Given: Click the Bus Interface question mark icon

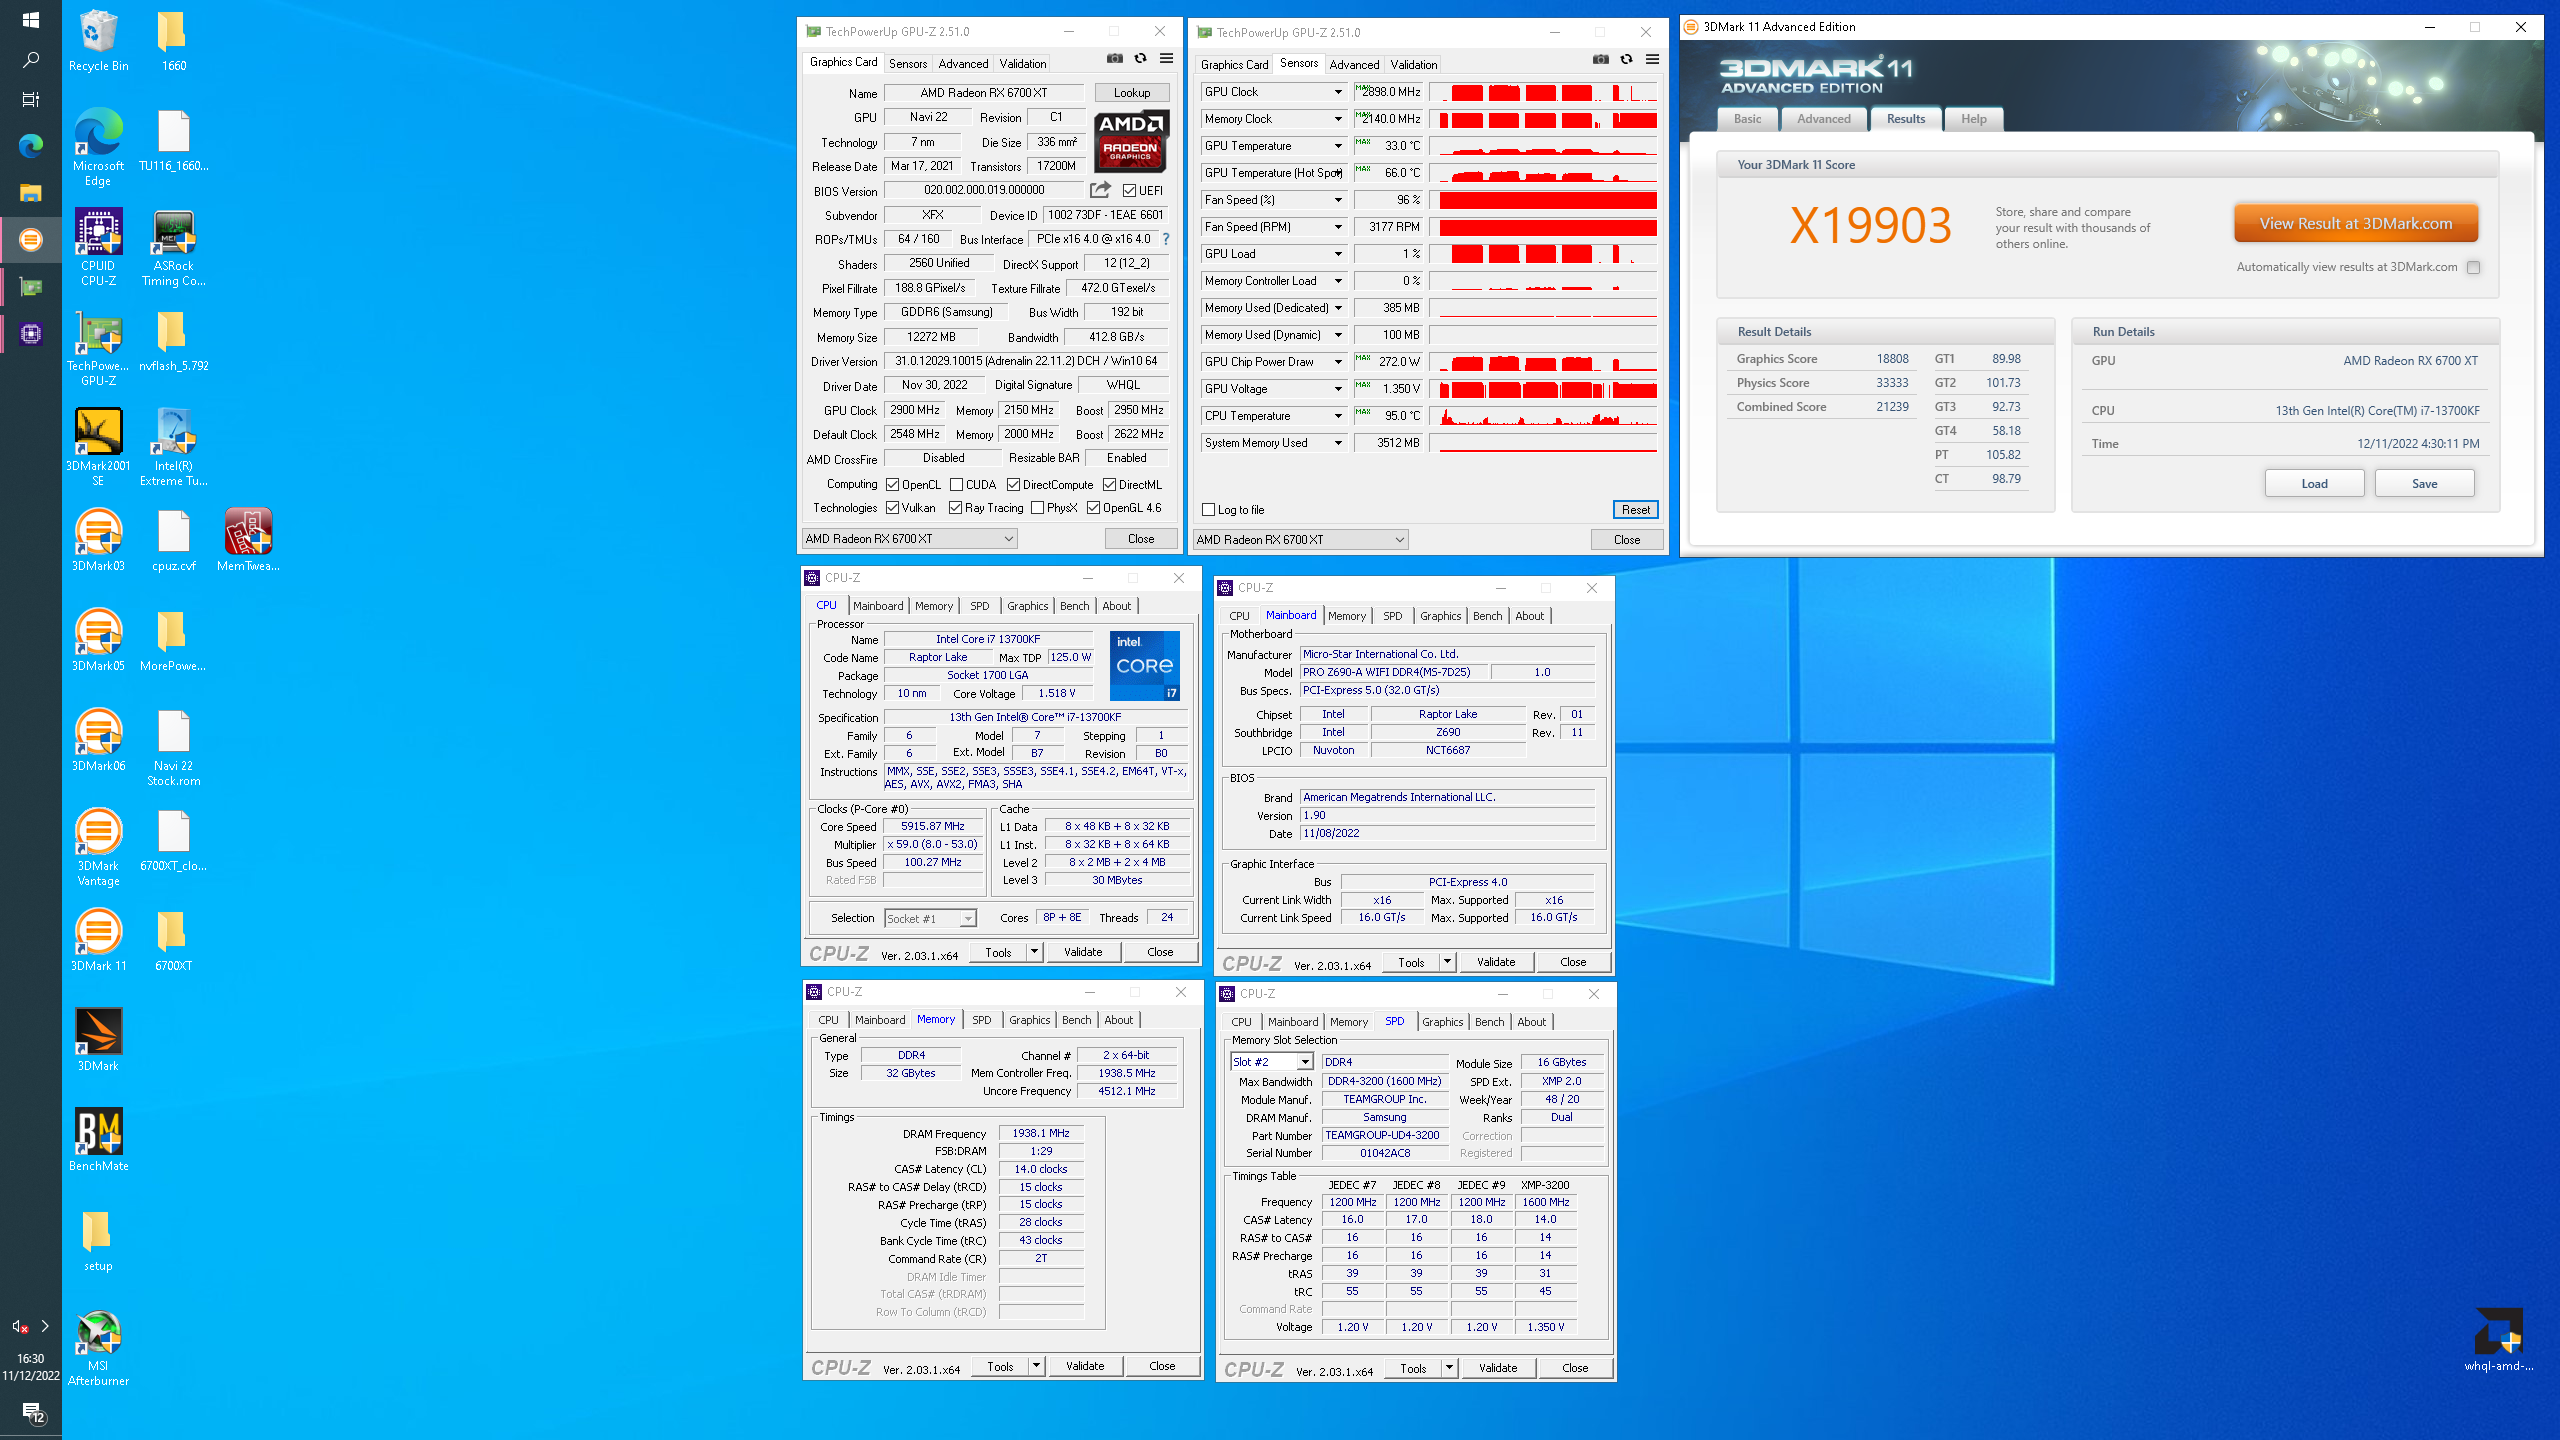Looking at the screenshot, I should point(1166,239).
